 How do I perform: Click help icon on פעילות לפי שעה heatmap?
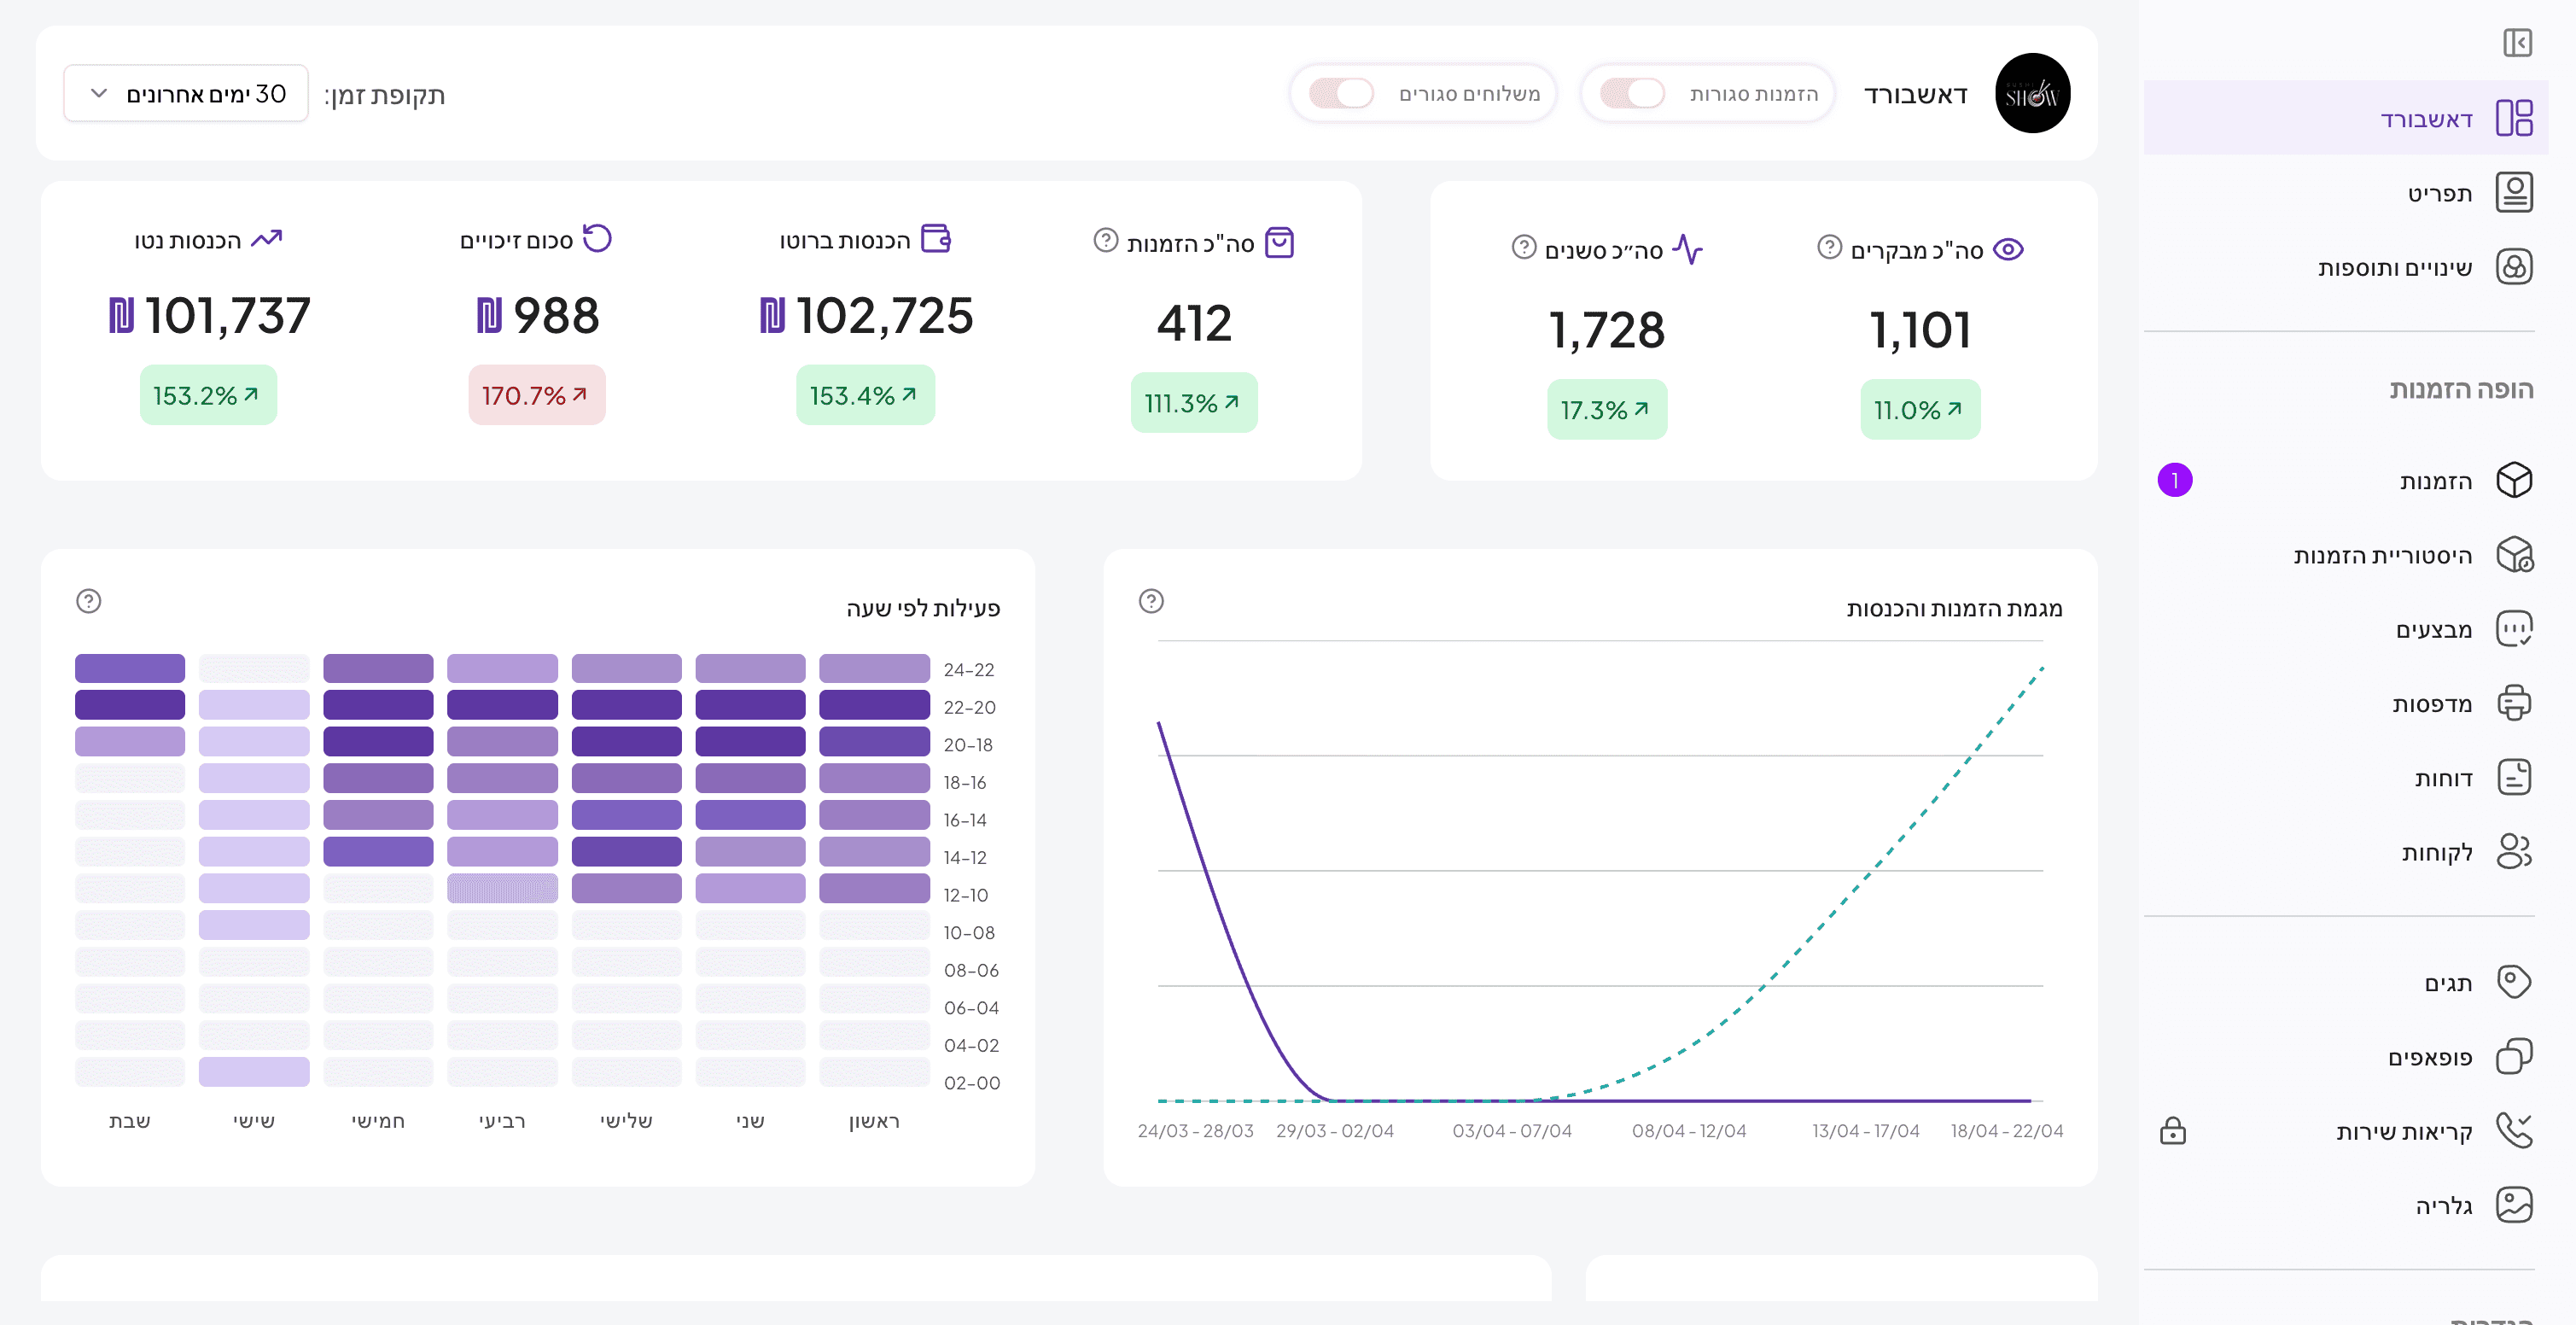click(89, 601)
